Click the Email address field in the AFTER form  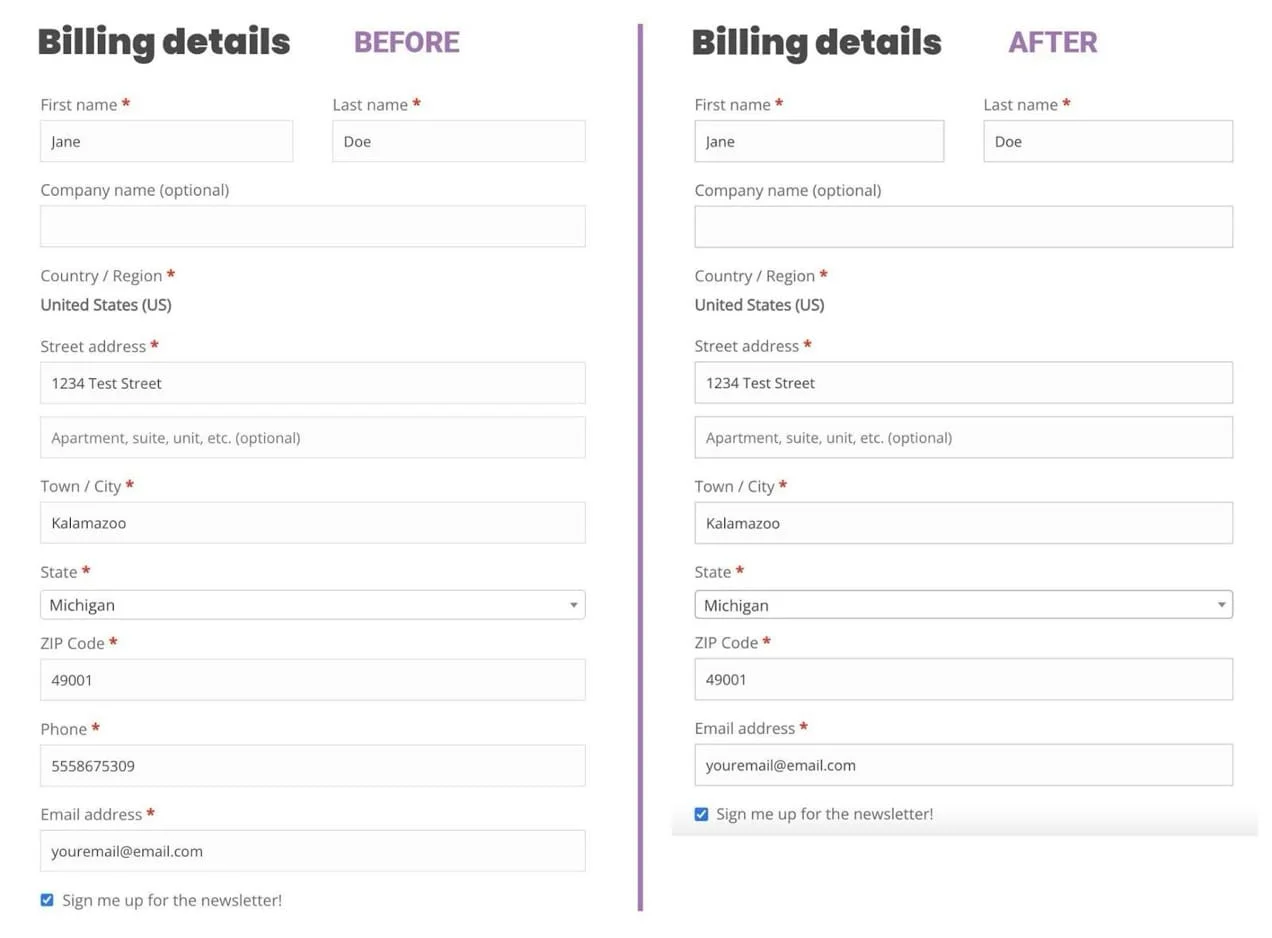pyautogui.click(x=962, y=765)
